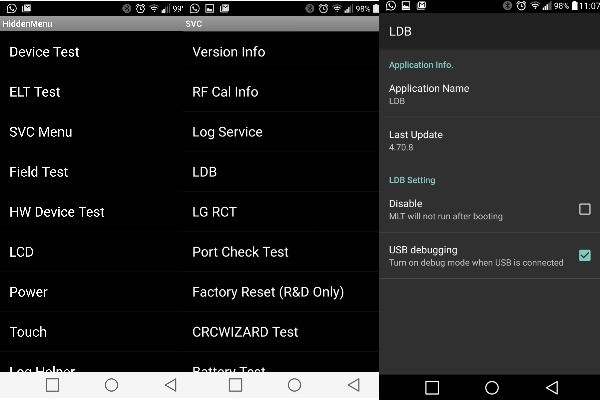This screenshot has width=600, height=400.
Task: Tap Field Test option
Action: (91, 172)
